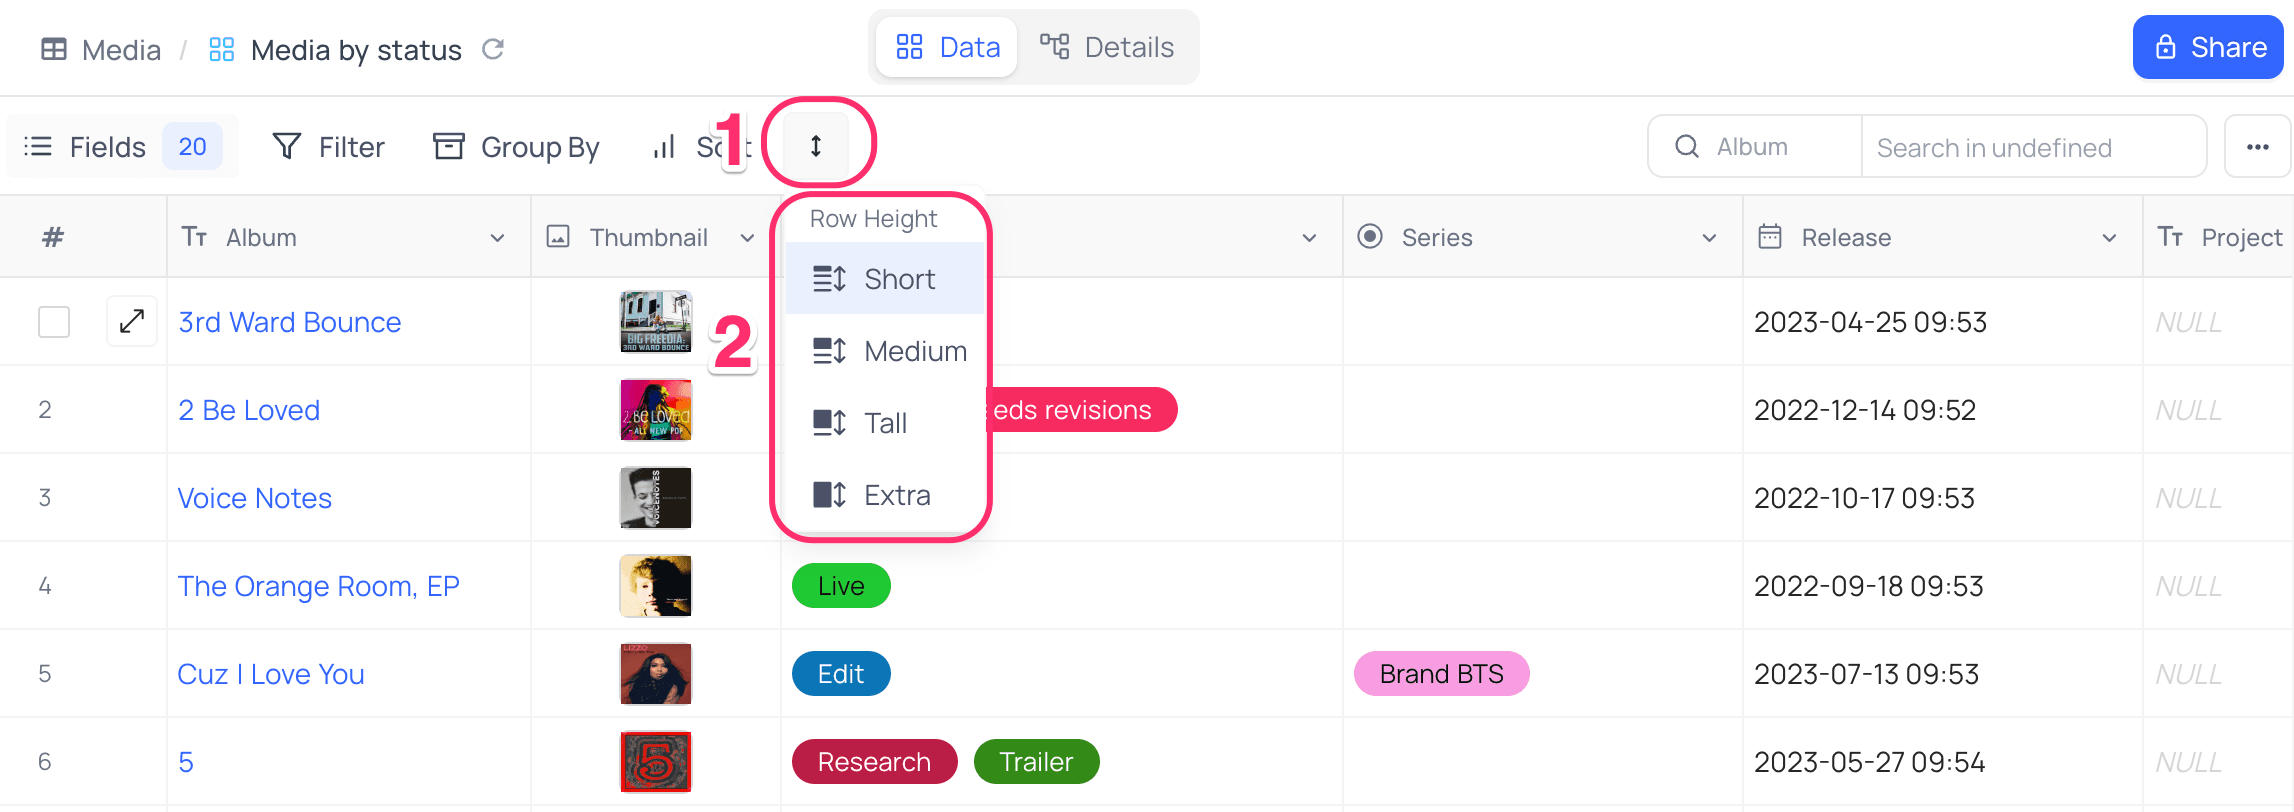2294x812 pixels.
Task: Expand the Release column dropdown arrow
Action: (x=2109, y=238)
